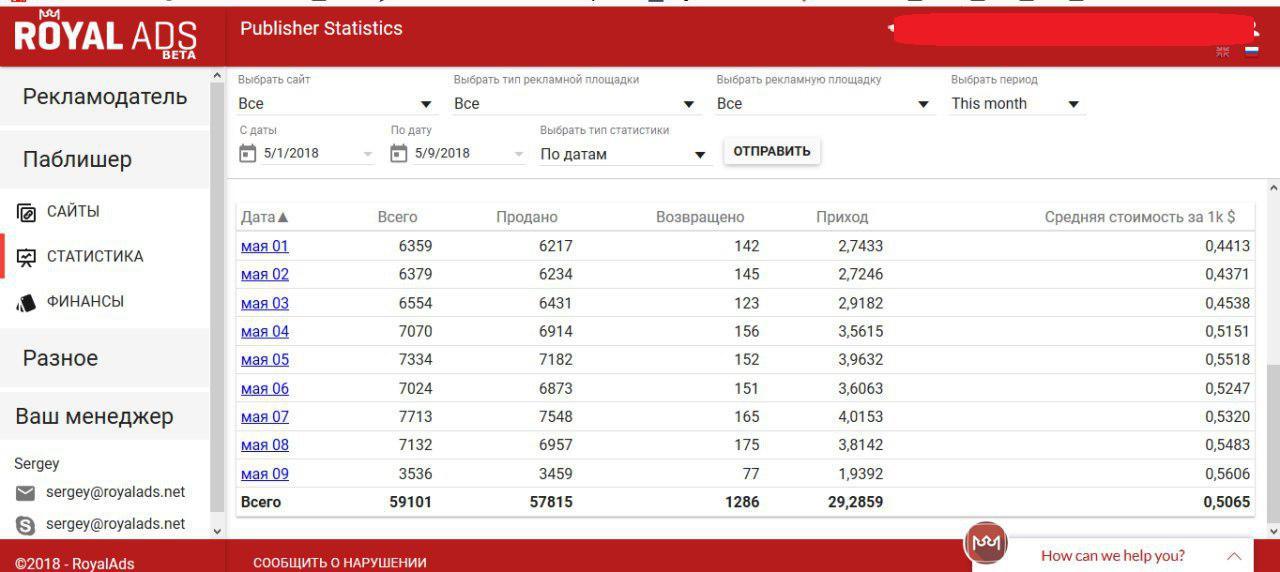The image size is (1280, 572).
Task: Click the average cost total 0,5065
Action: [1227, 502]
